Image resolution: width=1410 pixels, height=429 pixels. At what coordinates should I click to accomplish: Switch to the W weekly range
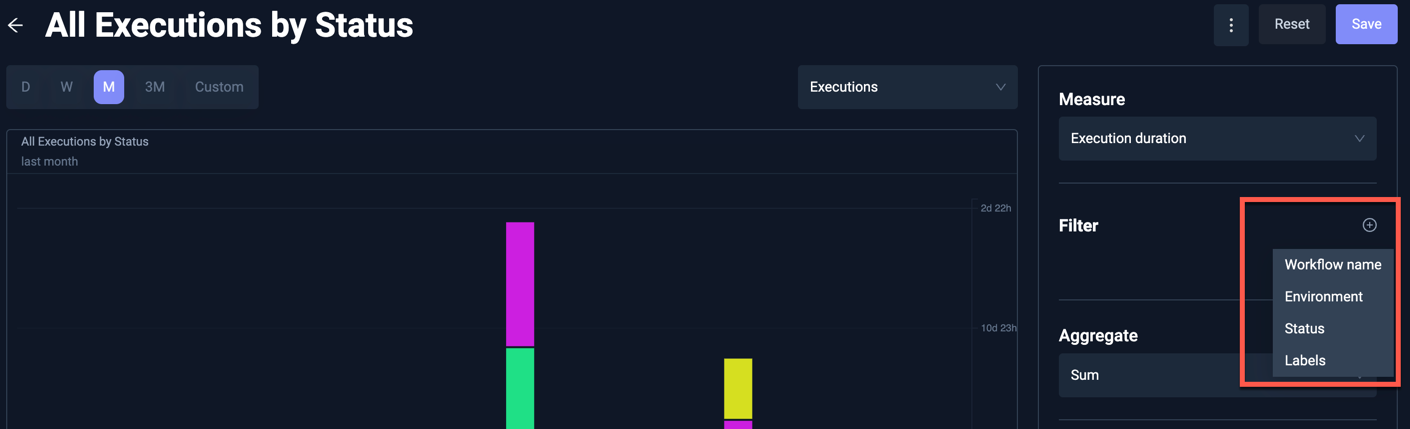click(67, 87)
